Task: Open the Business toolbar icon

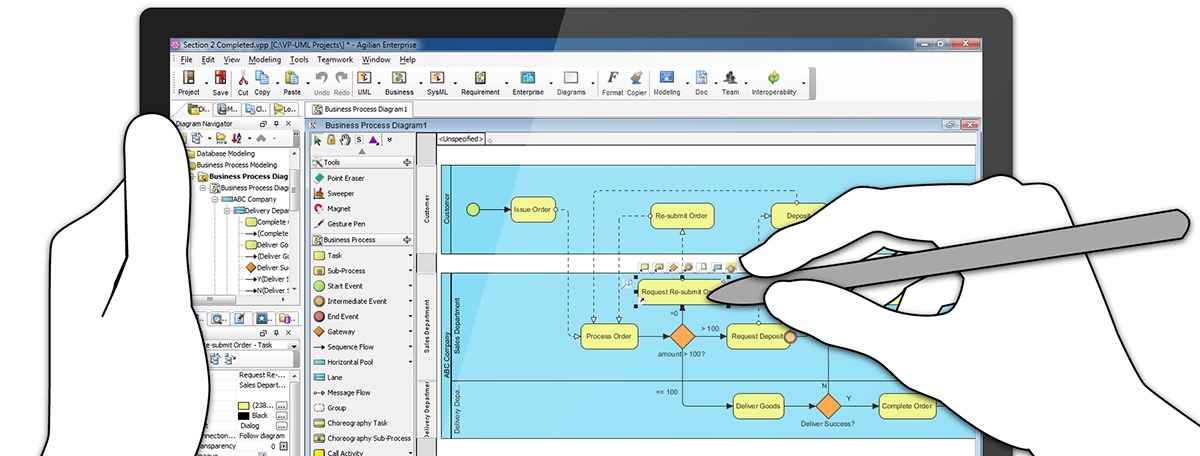Action: click(x=398, y=82)
